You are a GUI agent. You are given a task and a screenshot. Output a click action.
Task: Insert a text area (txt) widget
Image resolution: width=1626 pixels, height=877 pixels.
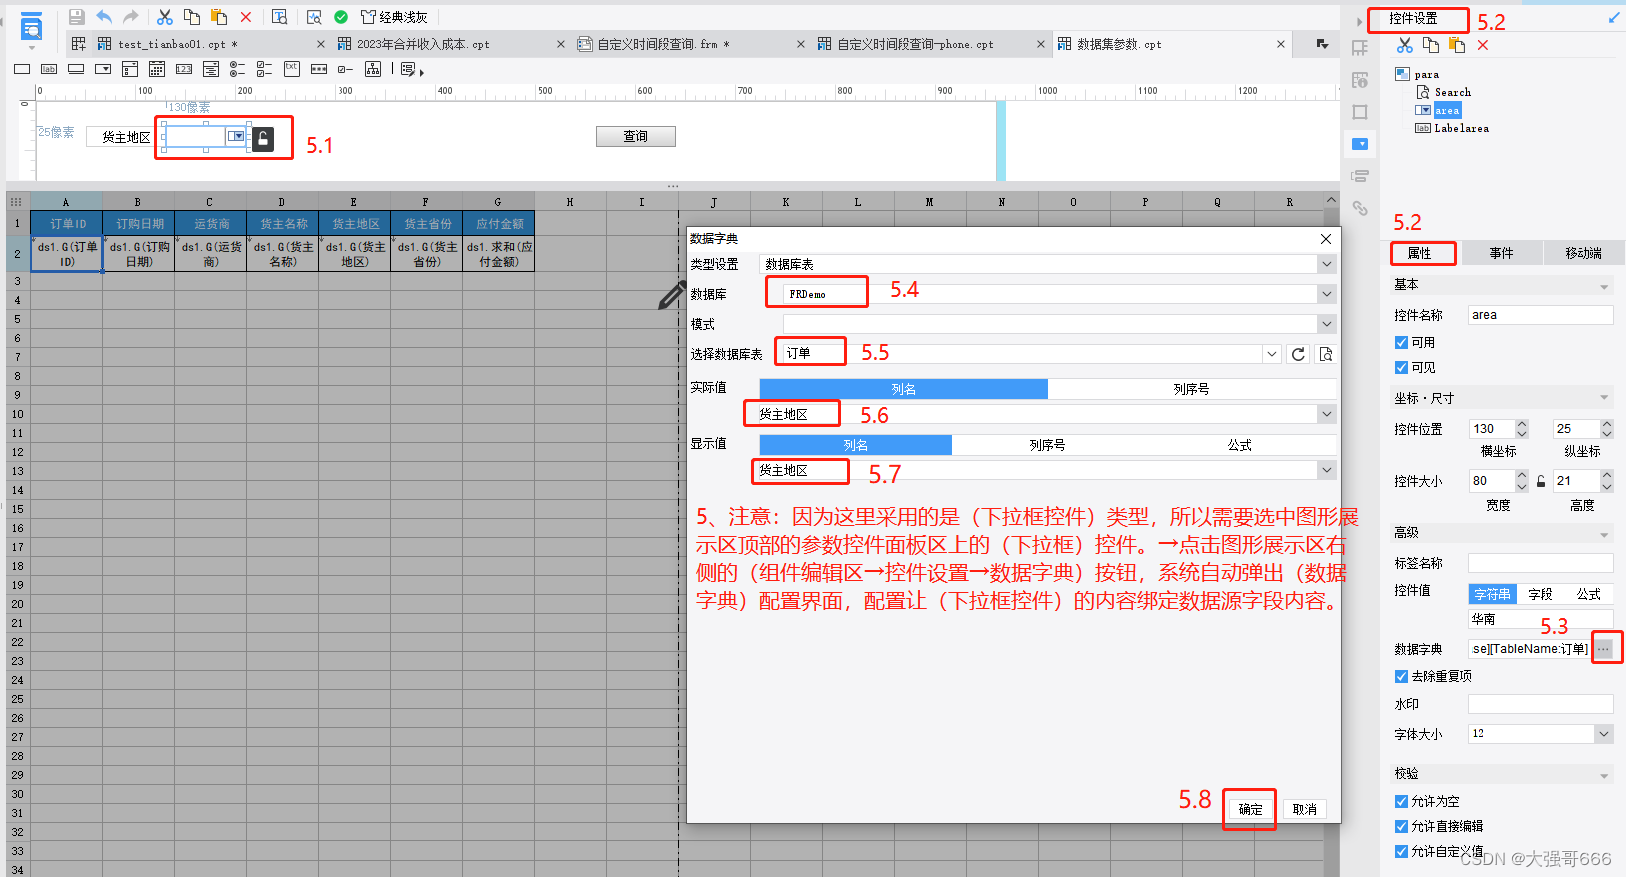point(292,69)
